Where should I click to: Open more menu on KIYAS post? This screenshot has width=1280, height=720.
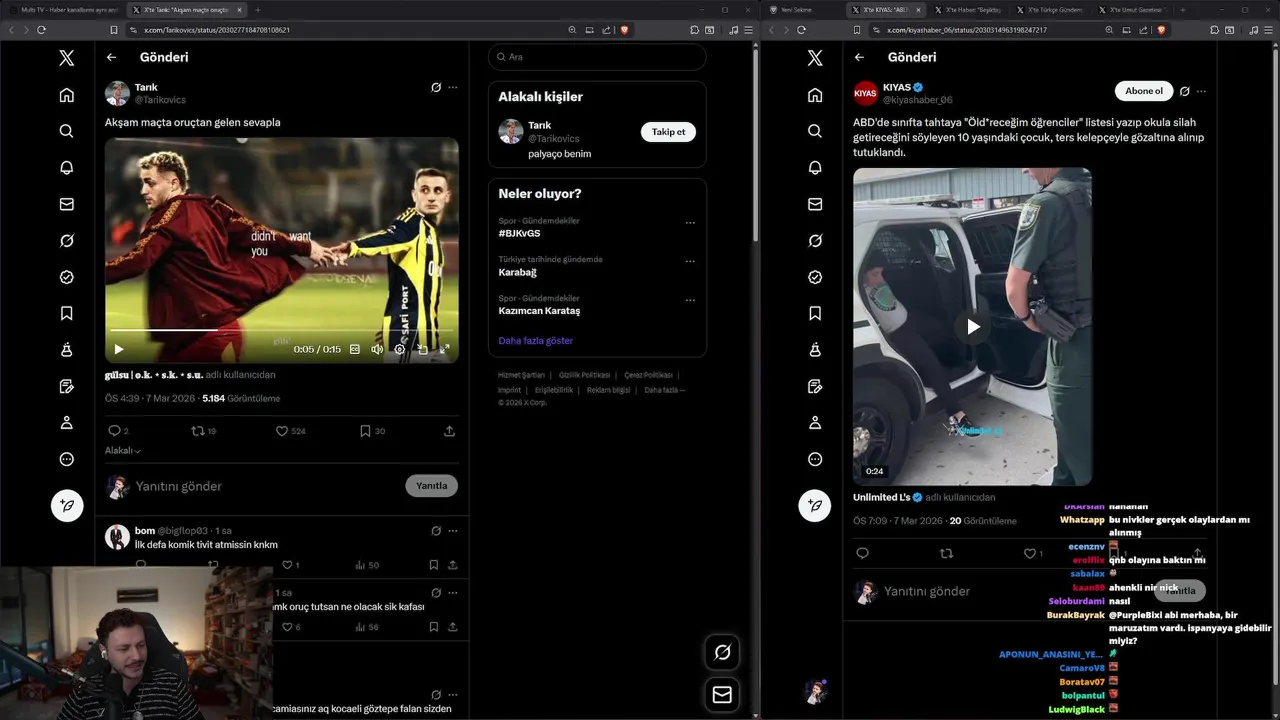1201,91
